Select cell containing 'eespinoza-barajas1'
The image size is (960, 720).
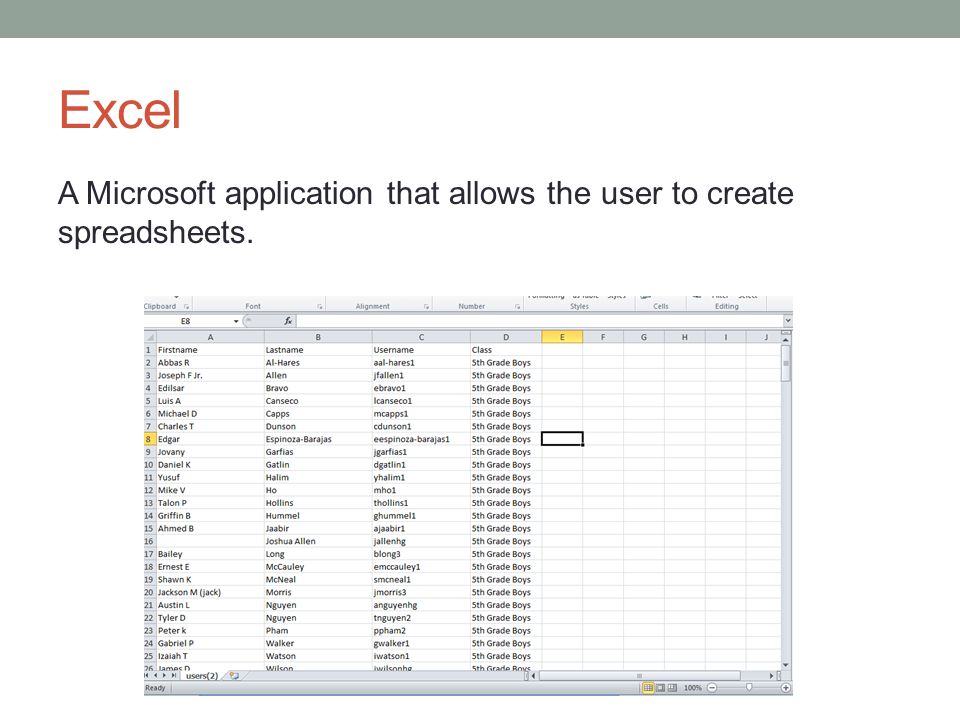(421, 439)
